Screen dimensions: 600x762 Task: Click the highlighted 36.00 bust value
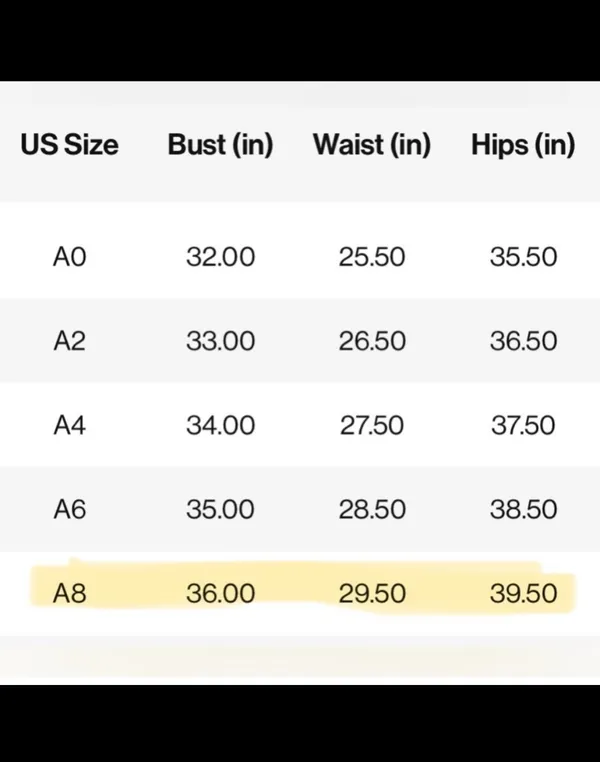tap(221, 593)
